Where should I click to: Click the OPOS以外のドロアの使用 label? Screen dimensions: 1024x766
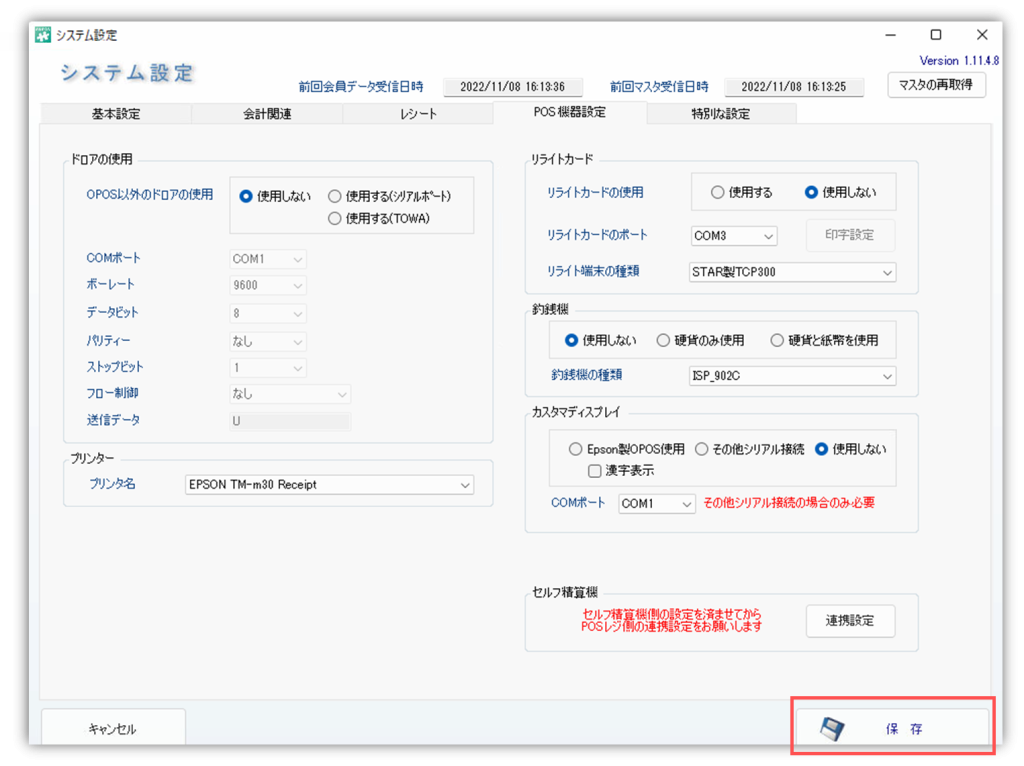pos(150,195)
